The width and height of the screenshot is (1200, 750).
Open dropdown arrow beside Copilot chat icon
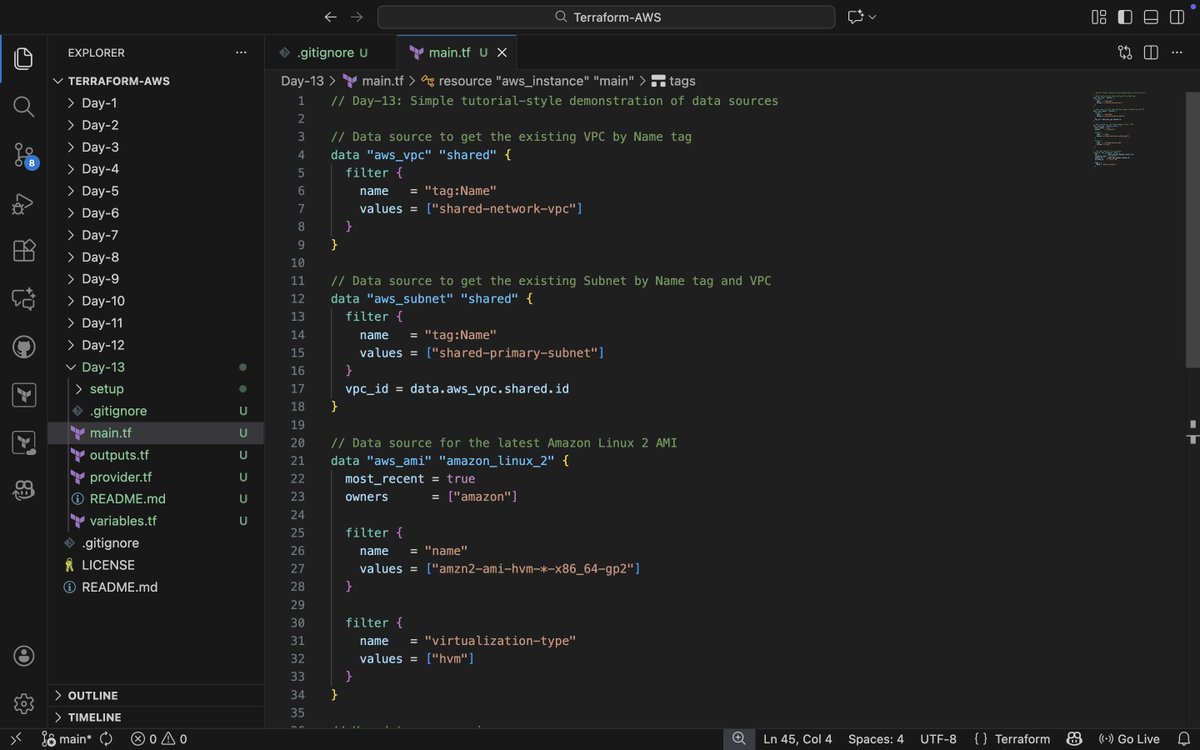873,17
